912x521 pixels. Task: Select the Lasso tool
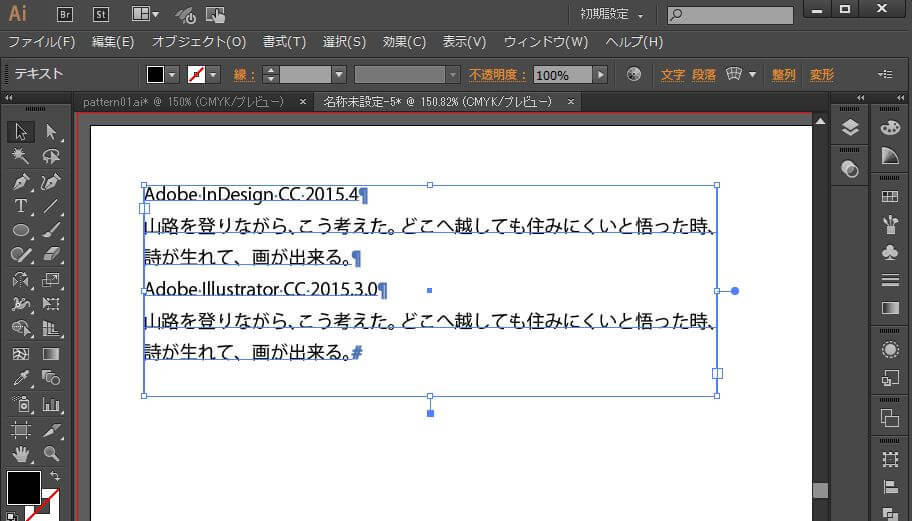(51, 156)
